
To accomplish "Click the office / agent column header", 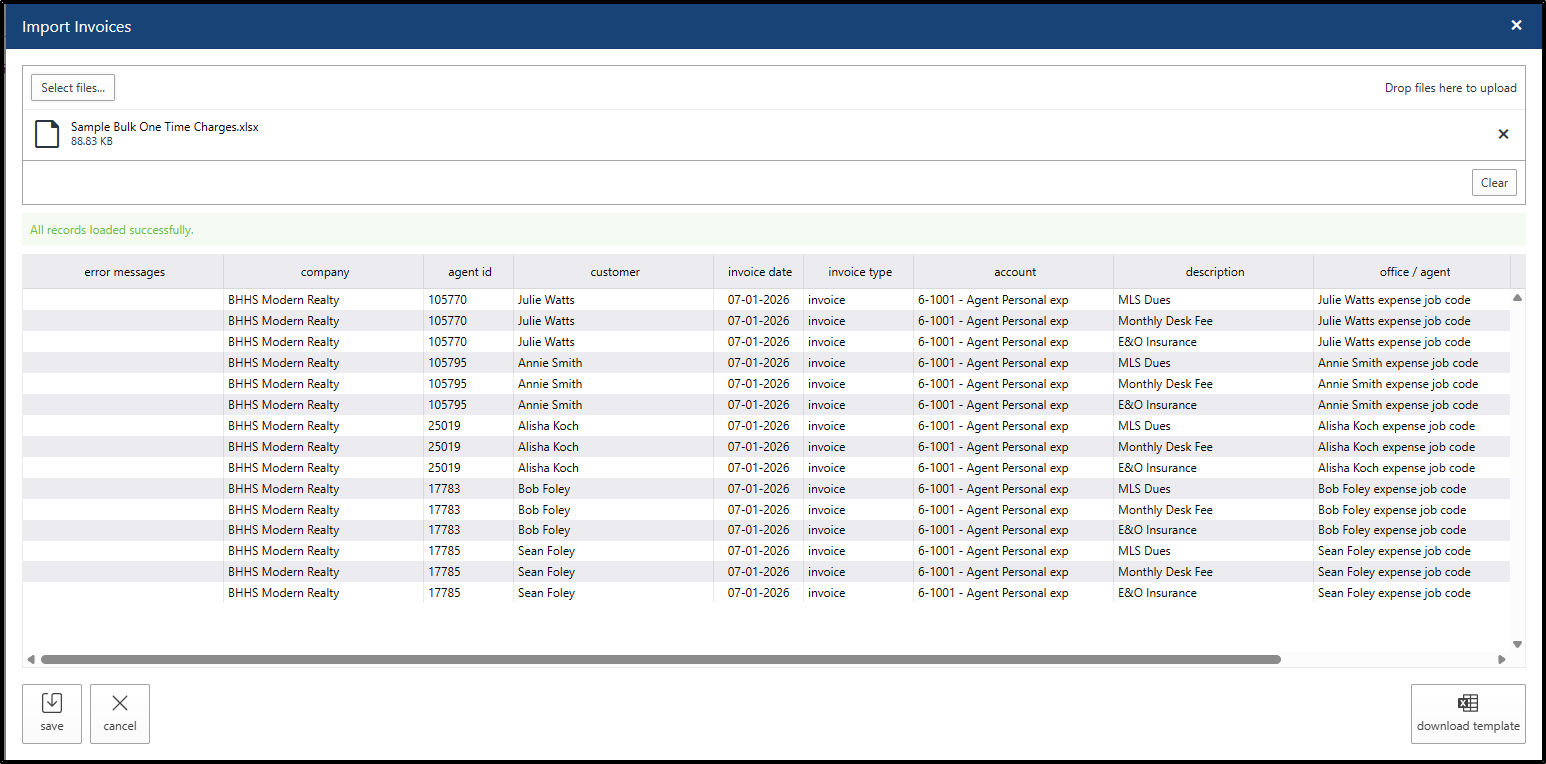I will pyautogui.click(x=1414, y=272).
